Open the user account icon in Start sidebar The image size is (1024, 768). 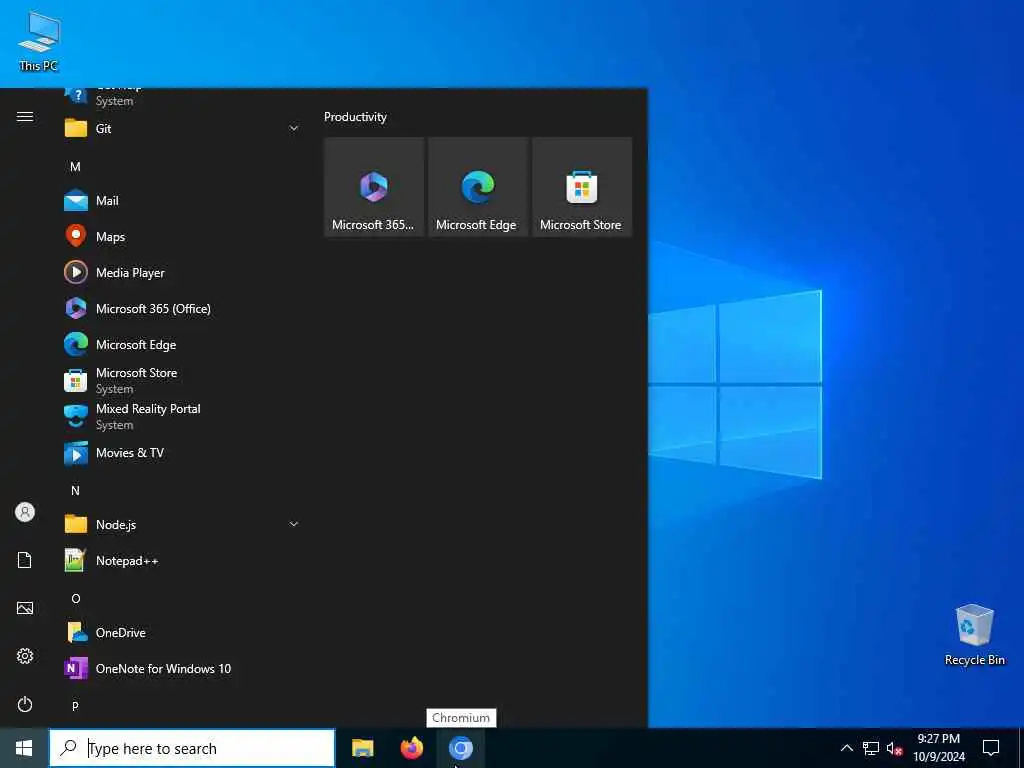25,512
